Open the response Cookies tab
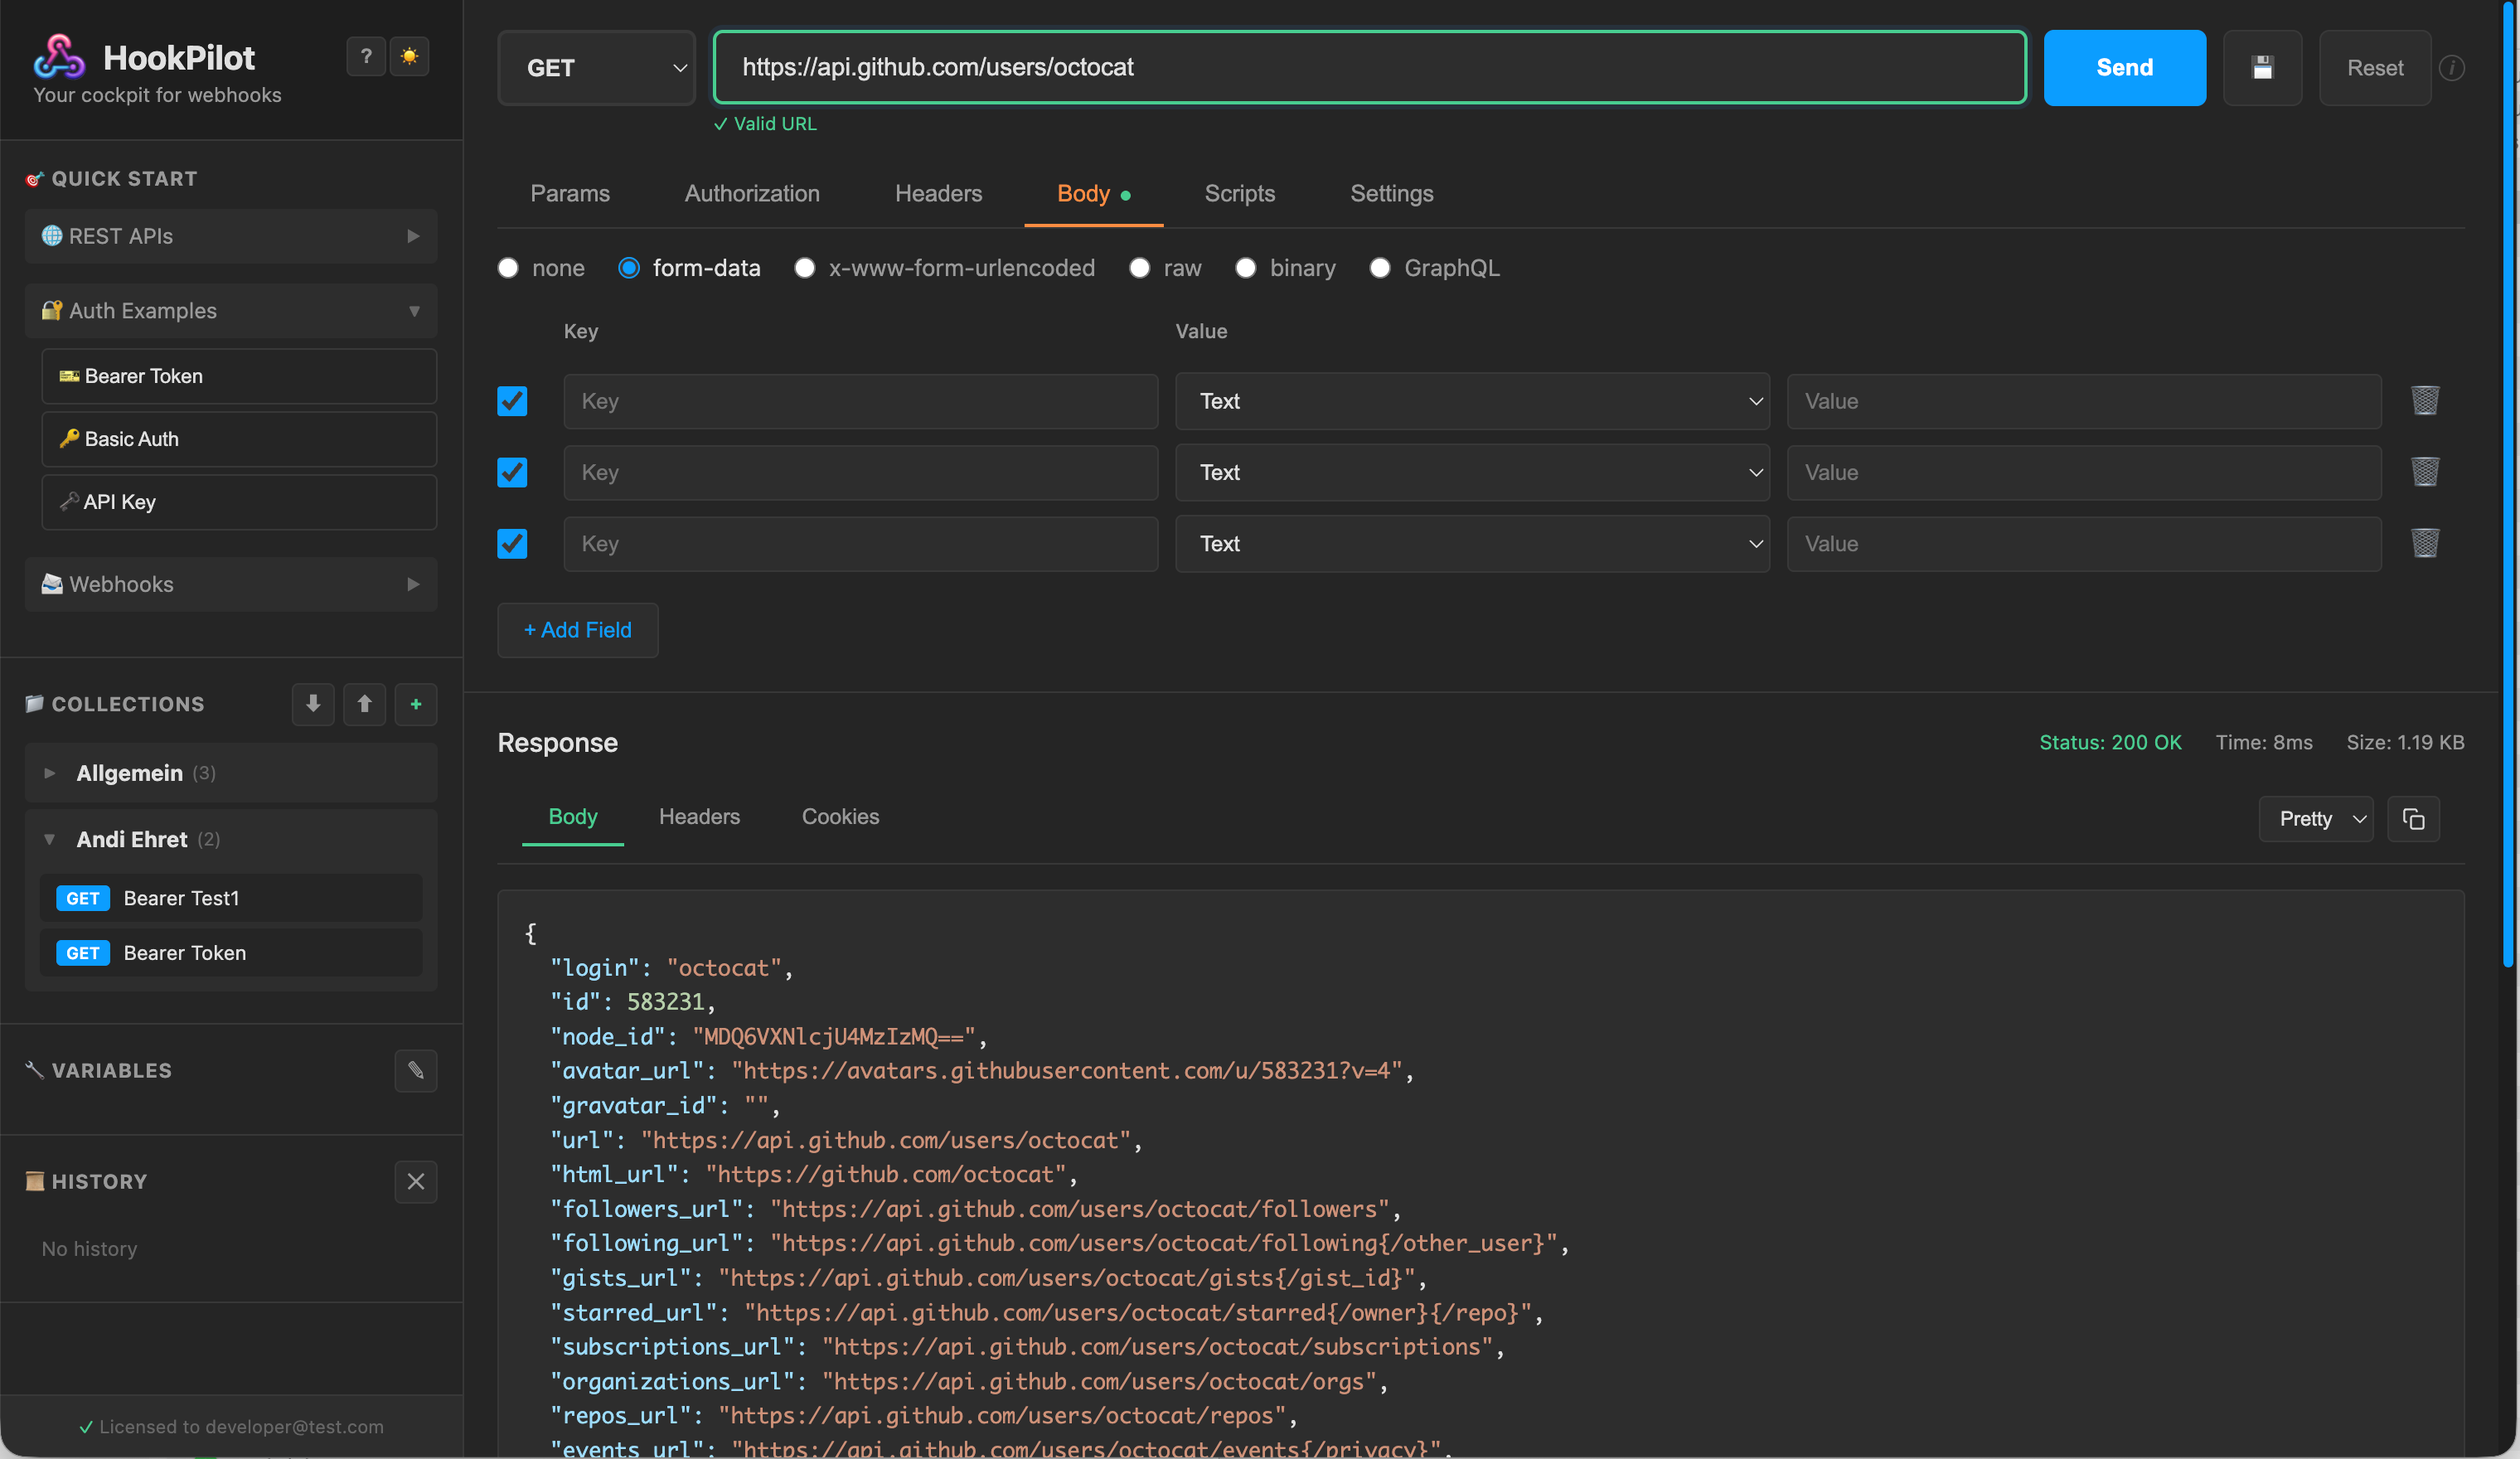The image size is (2520, 1459). pyautogui.click(x=840, y=816)
